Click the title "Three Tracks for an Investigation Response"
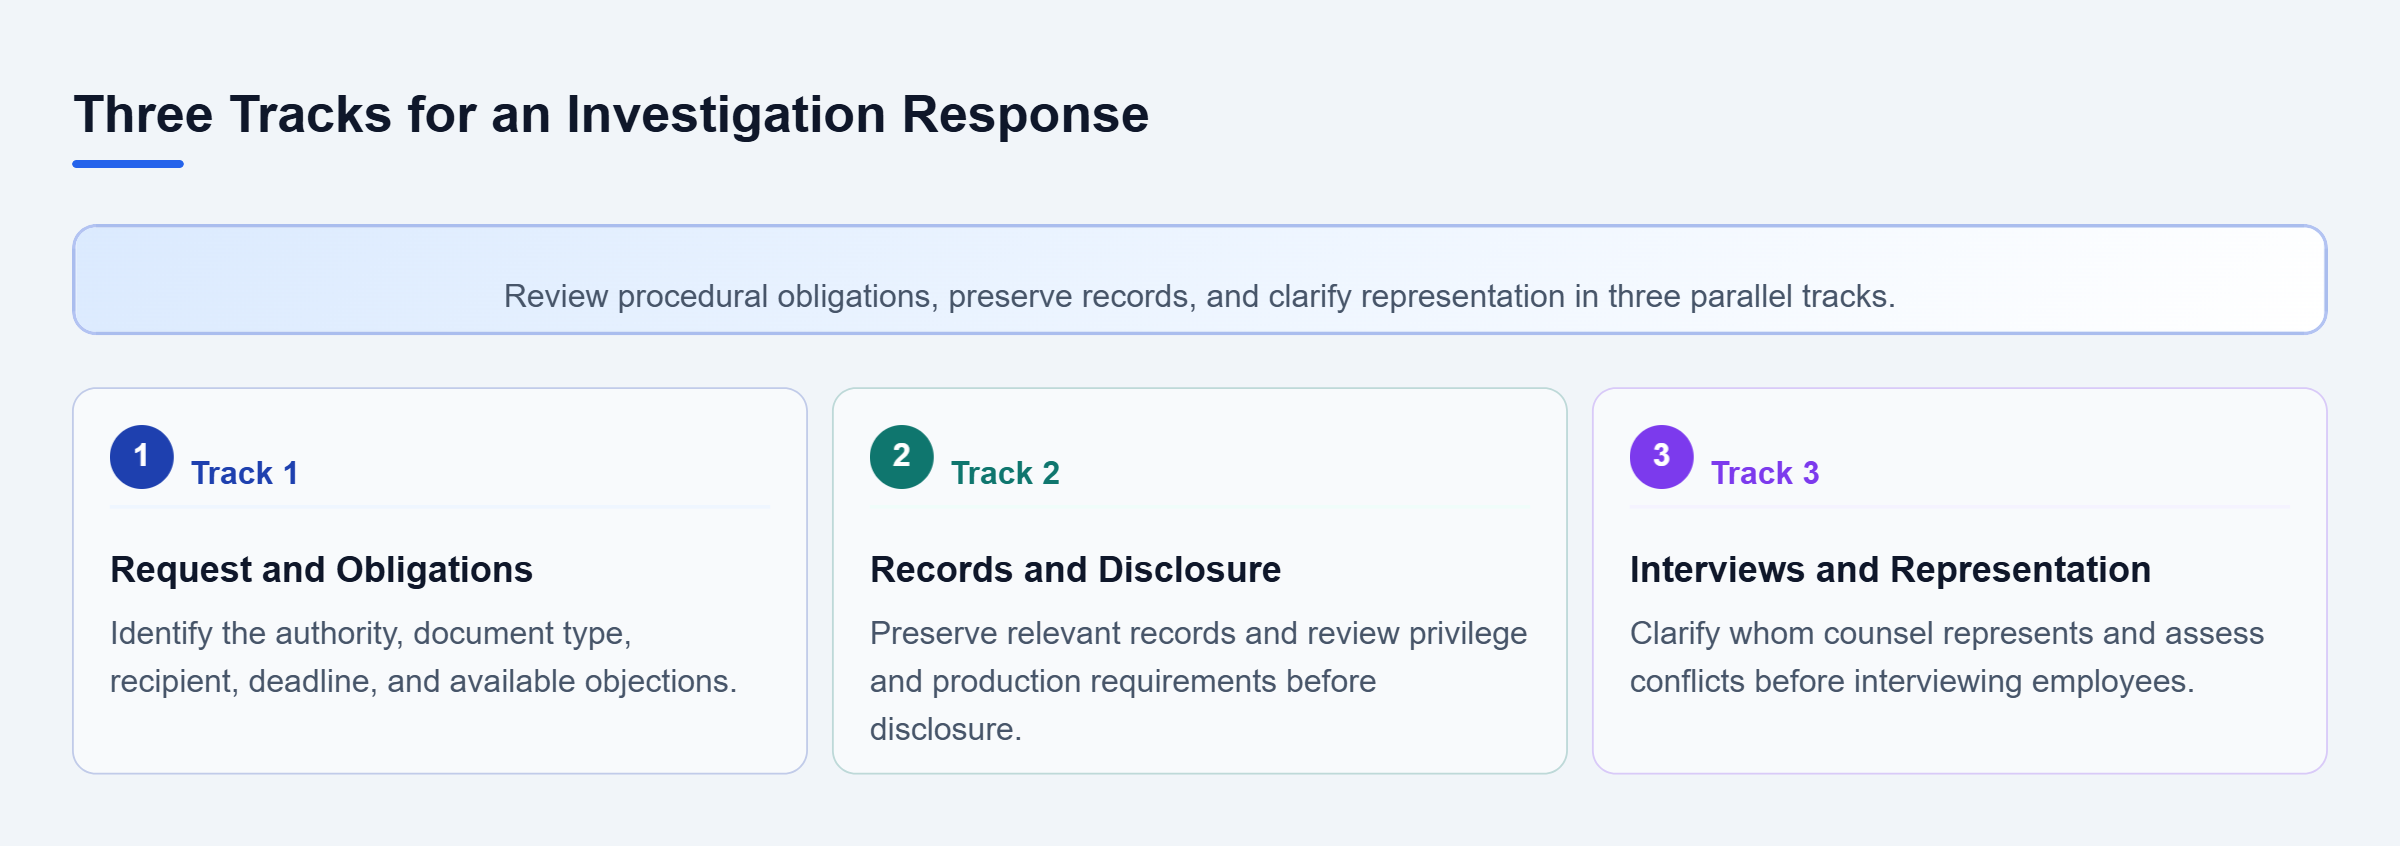The width and height of the screenshot is (2400, 846). point(611,114)
